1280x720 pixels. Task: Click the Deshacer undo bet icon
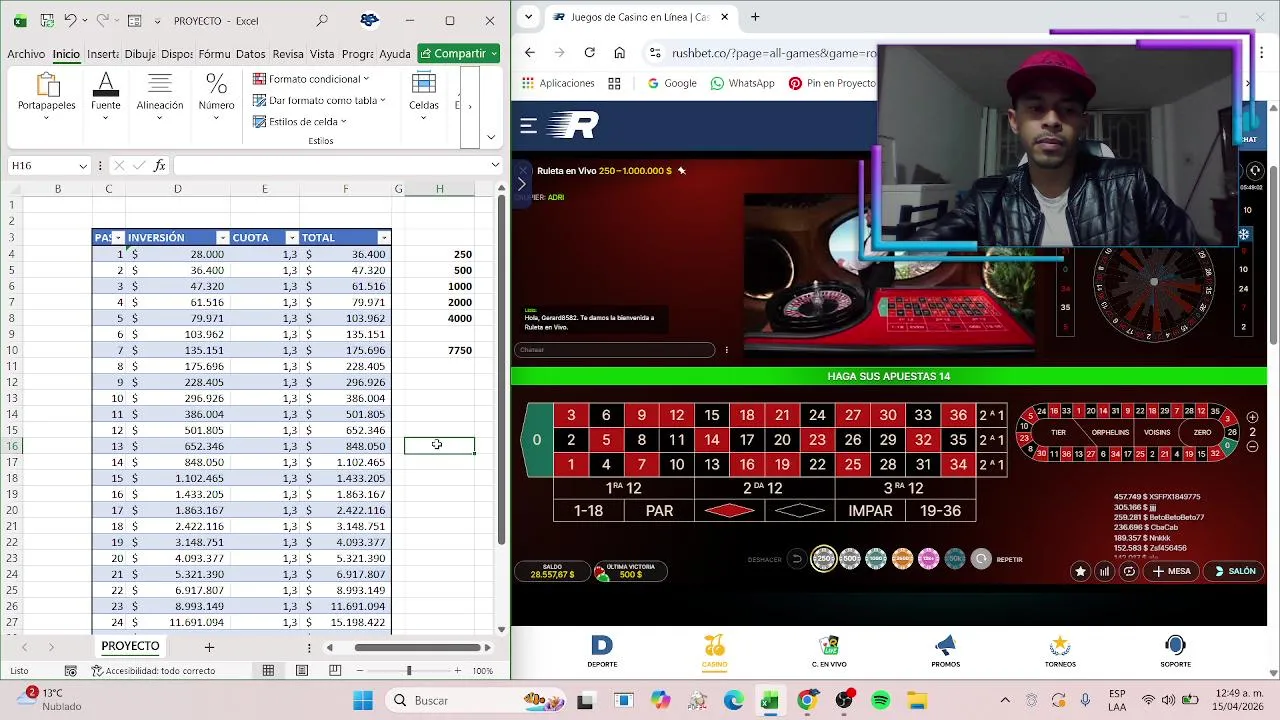coord(797,559)
